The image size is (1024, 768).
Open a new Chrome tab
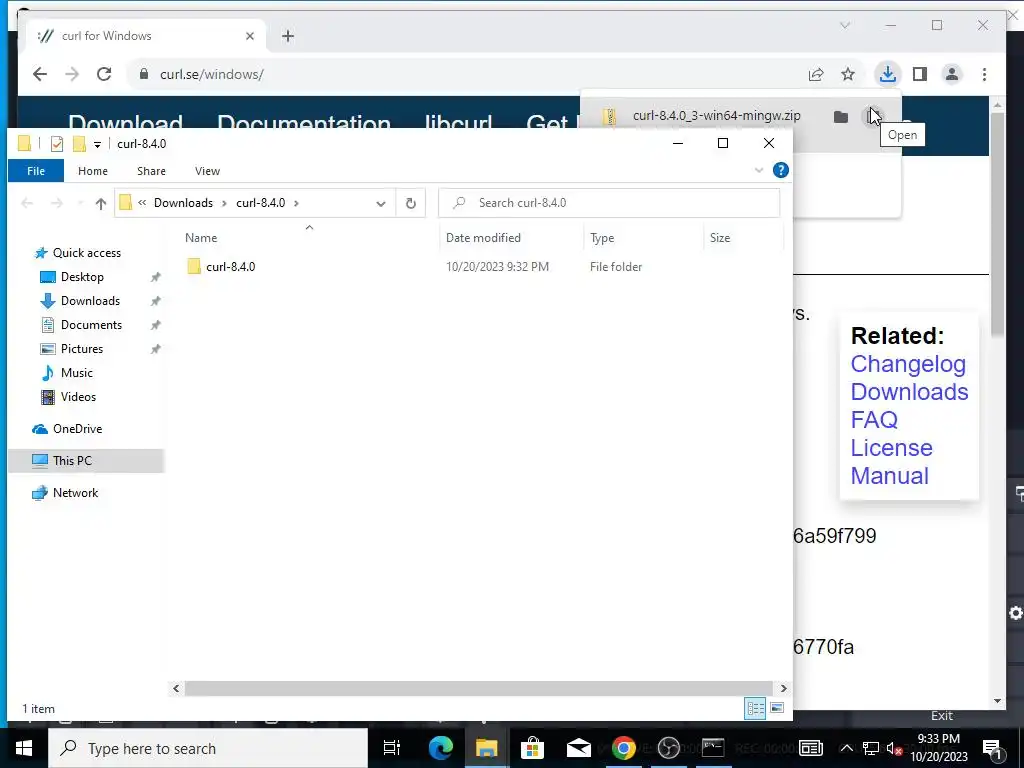(288, 36)
